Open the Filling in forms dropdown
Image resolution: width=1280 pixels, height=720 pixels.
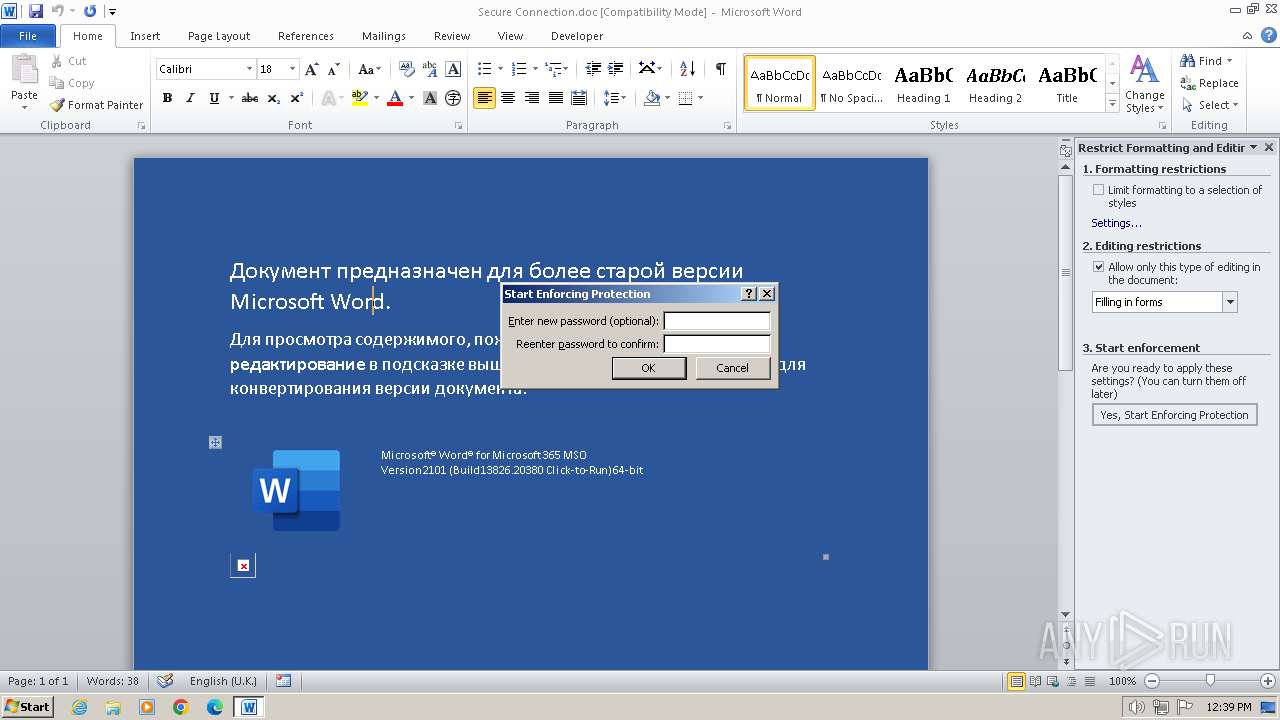[x=1230, y=302]
